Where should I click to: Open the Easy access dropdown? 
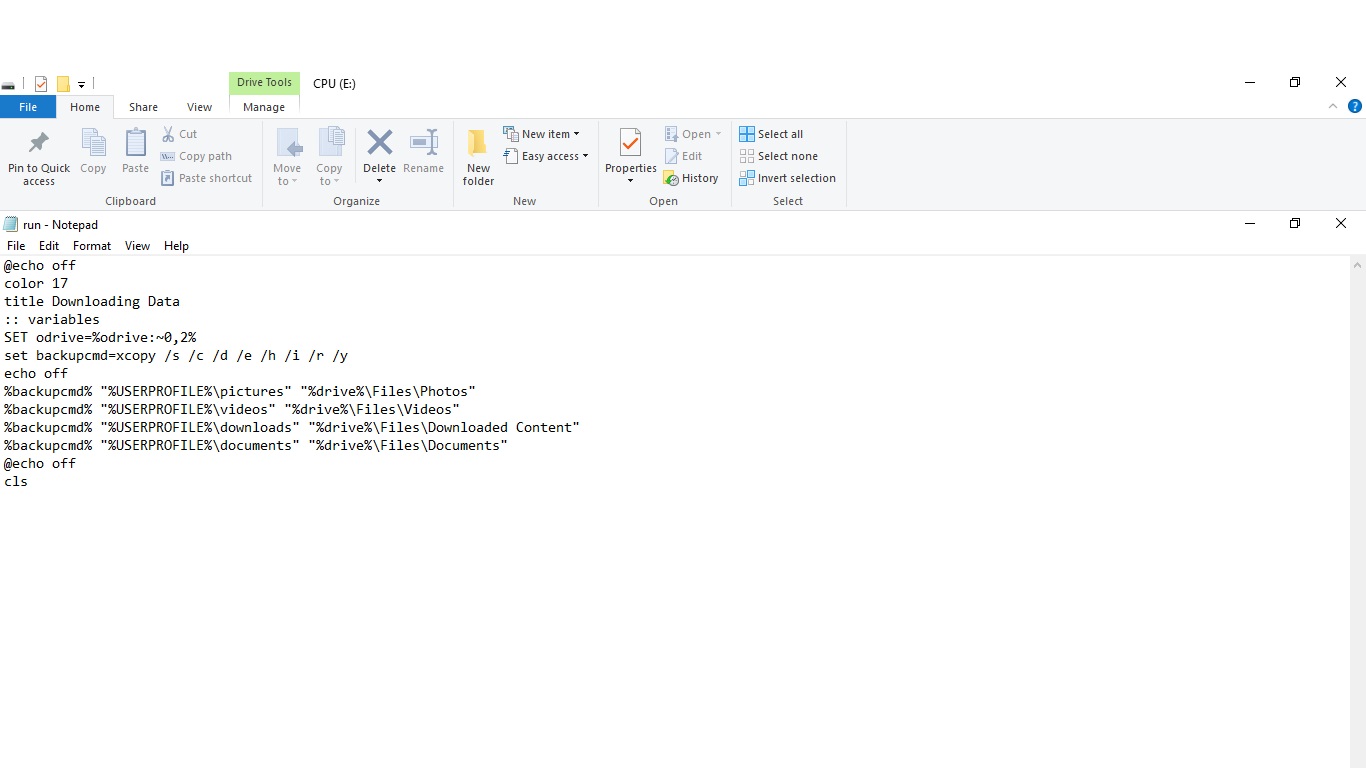pos(546,156)
